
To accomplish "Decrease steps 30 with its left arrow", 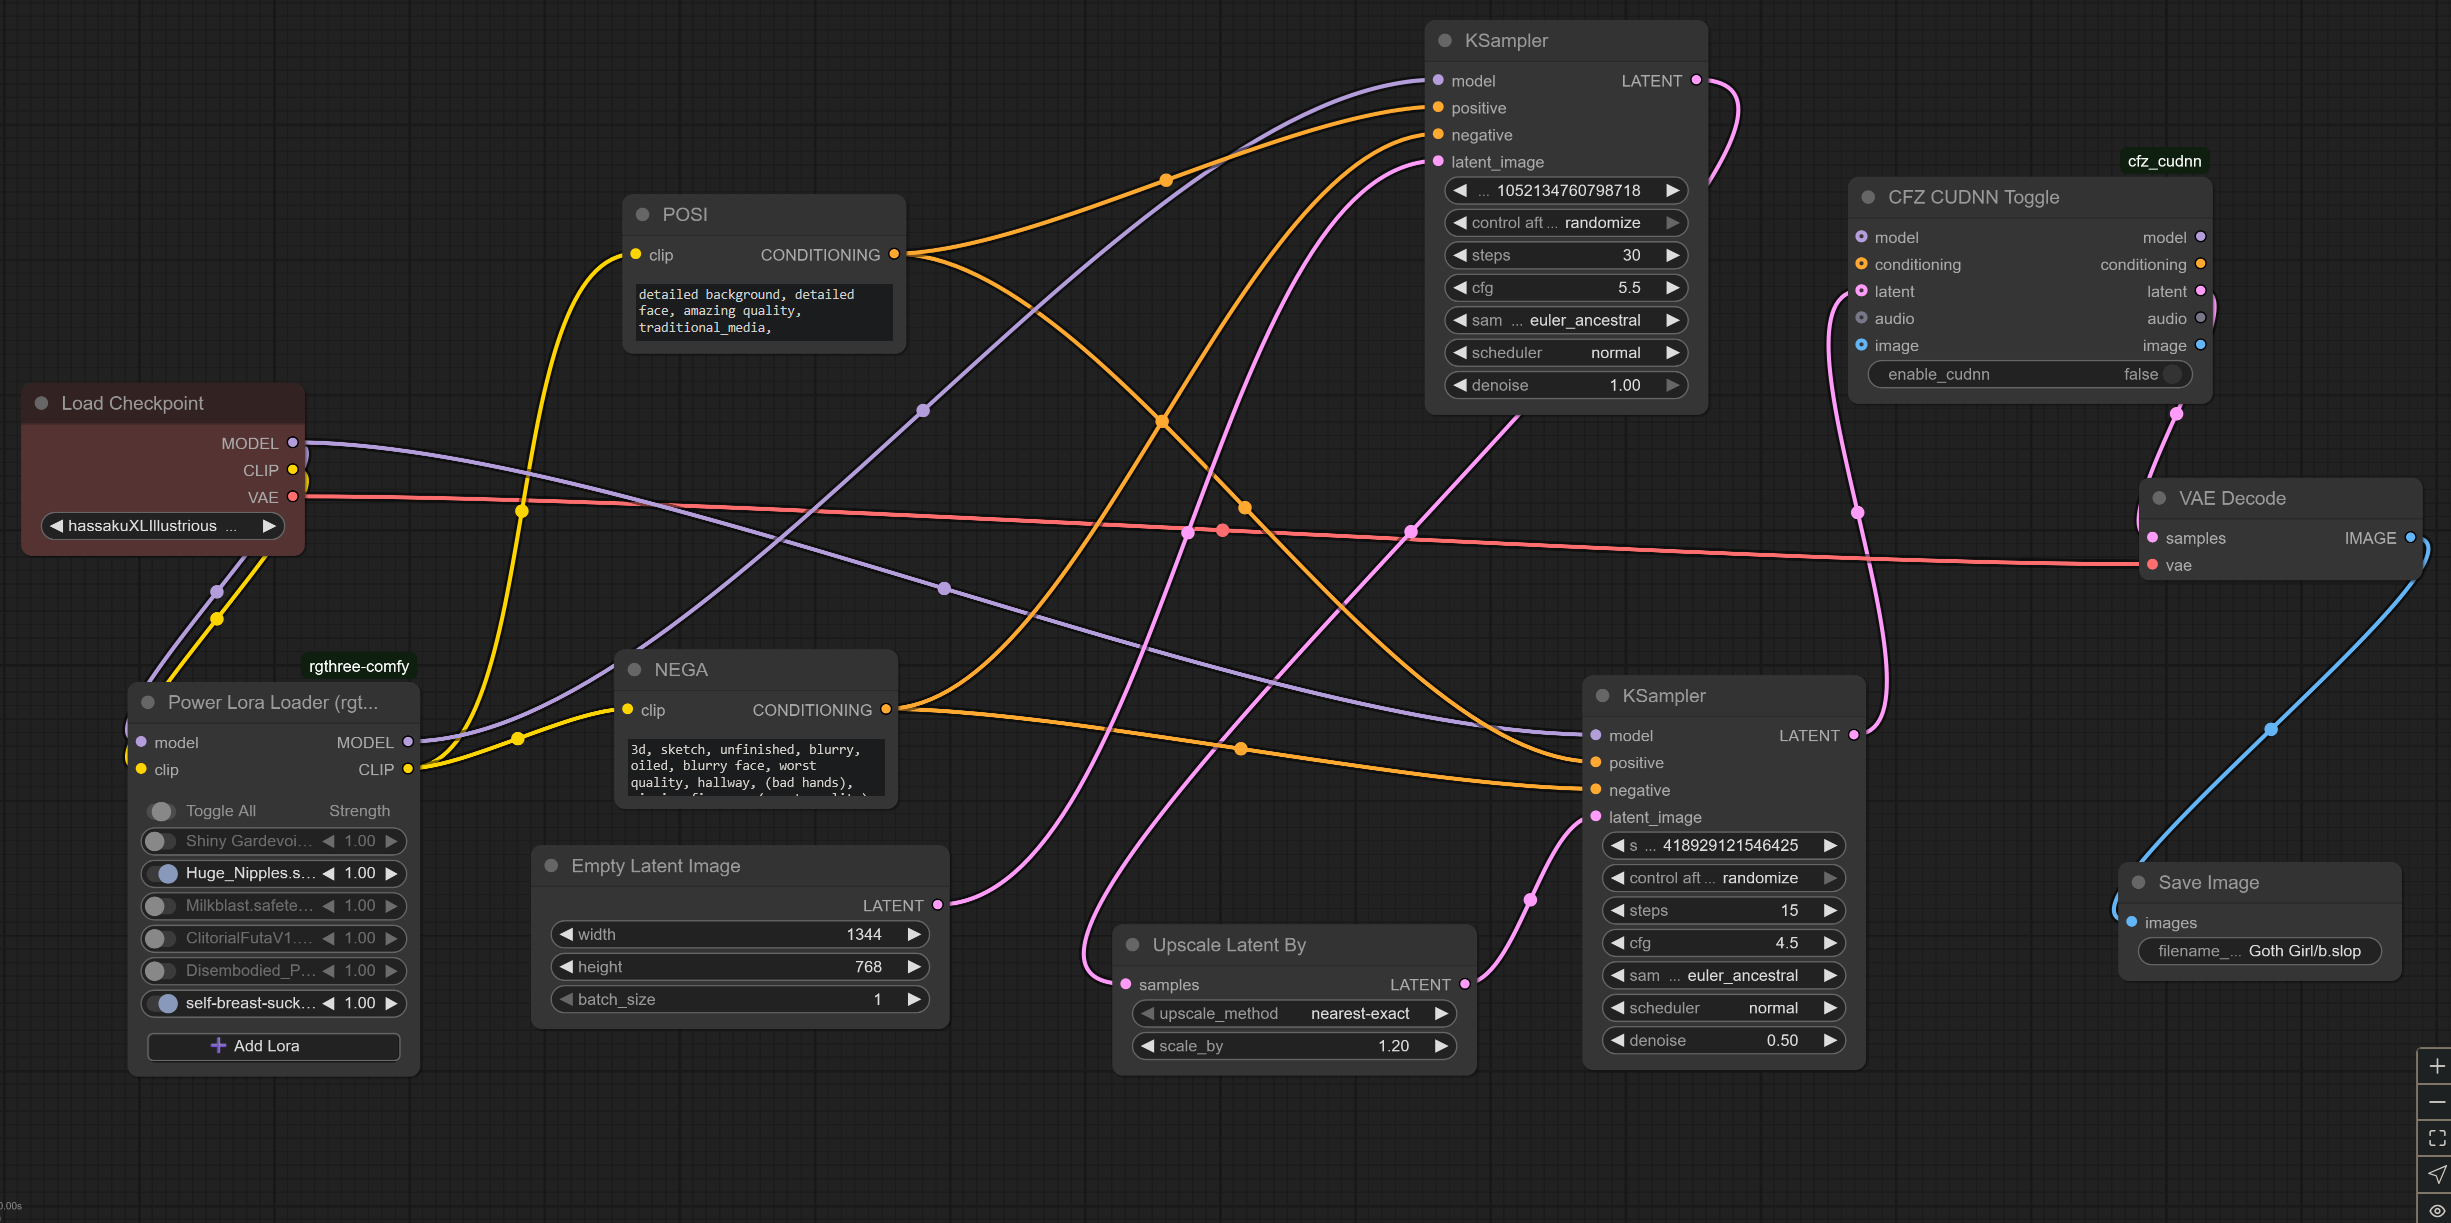I will 1461,255.
